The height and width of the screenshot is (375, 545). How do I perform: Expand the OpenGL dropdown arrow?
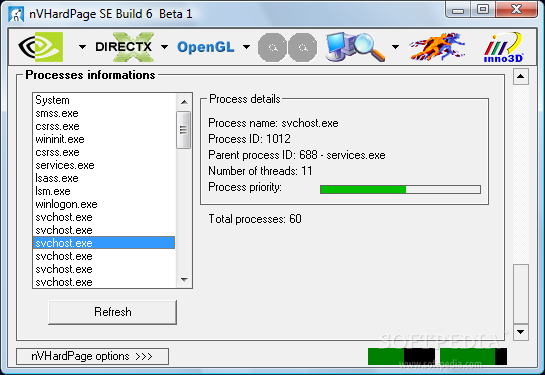pos(246,47)
